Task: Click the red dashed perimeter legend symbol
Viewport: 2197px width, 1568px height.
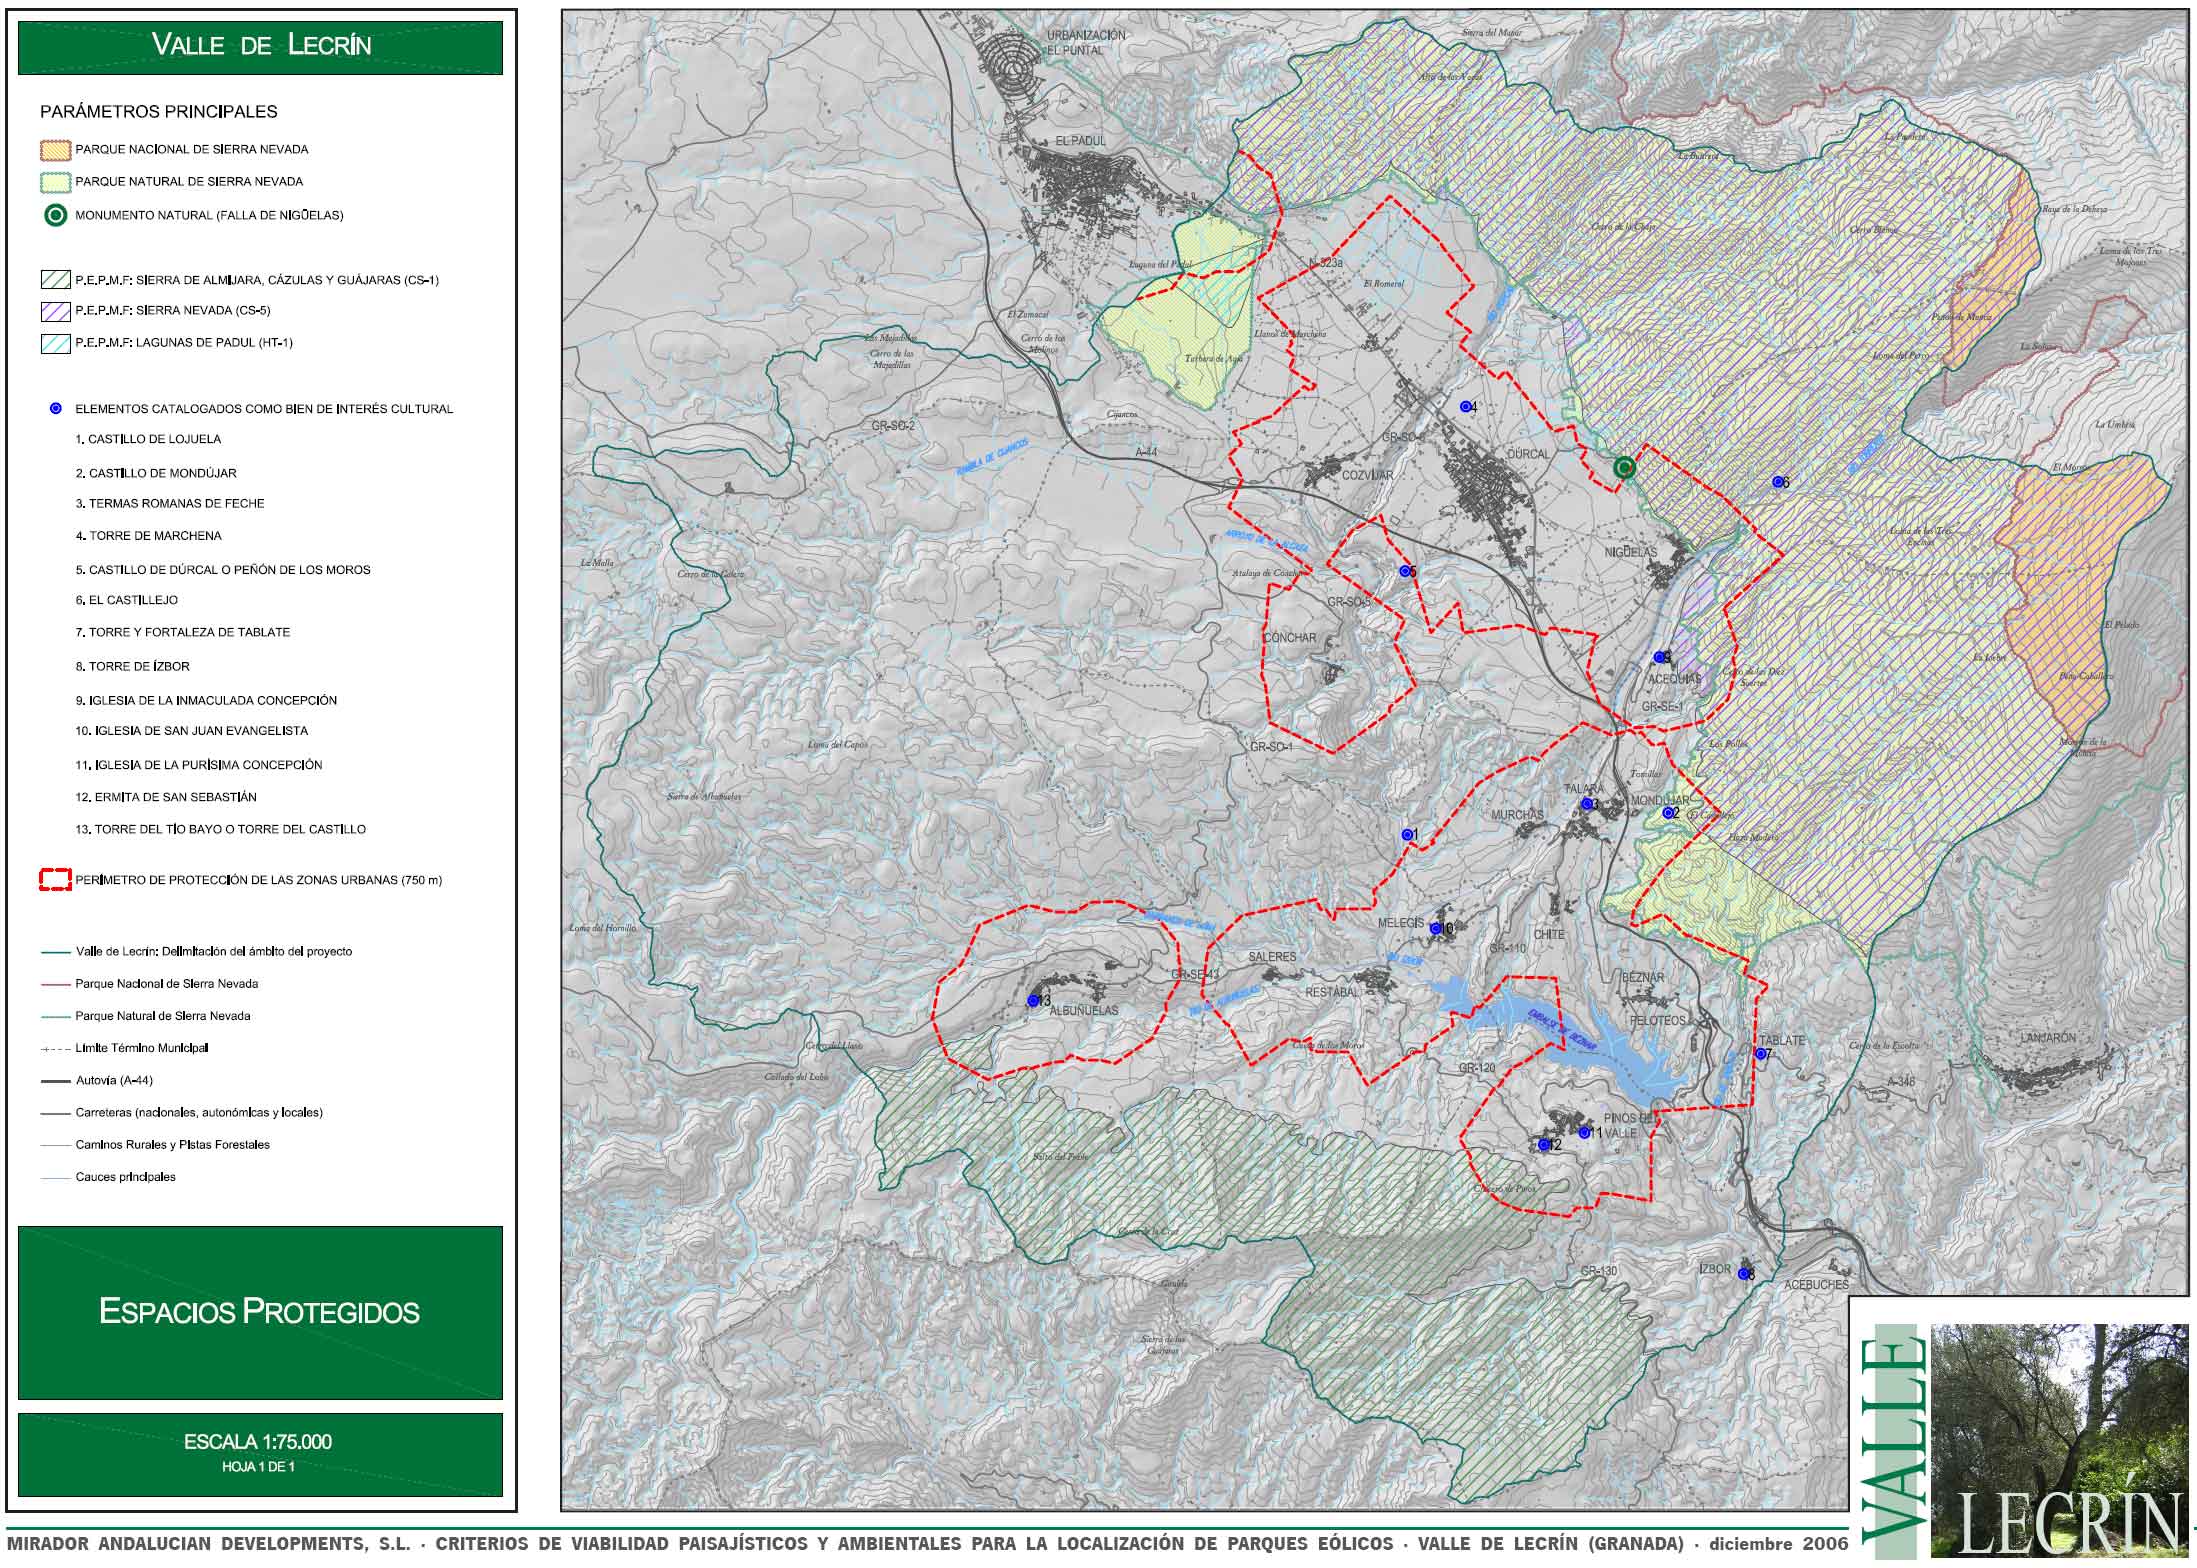Action: point(56,881)
